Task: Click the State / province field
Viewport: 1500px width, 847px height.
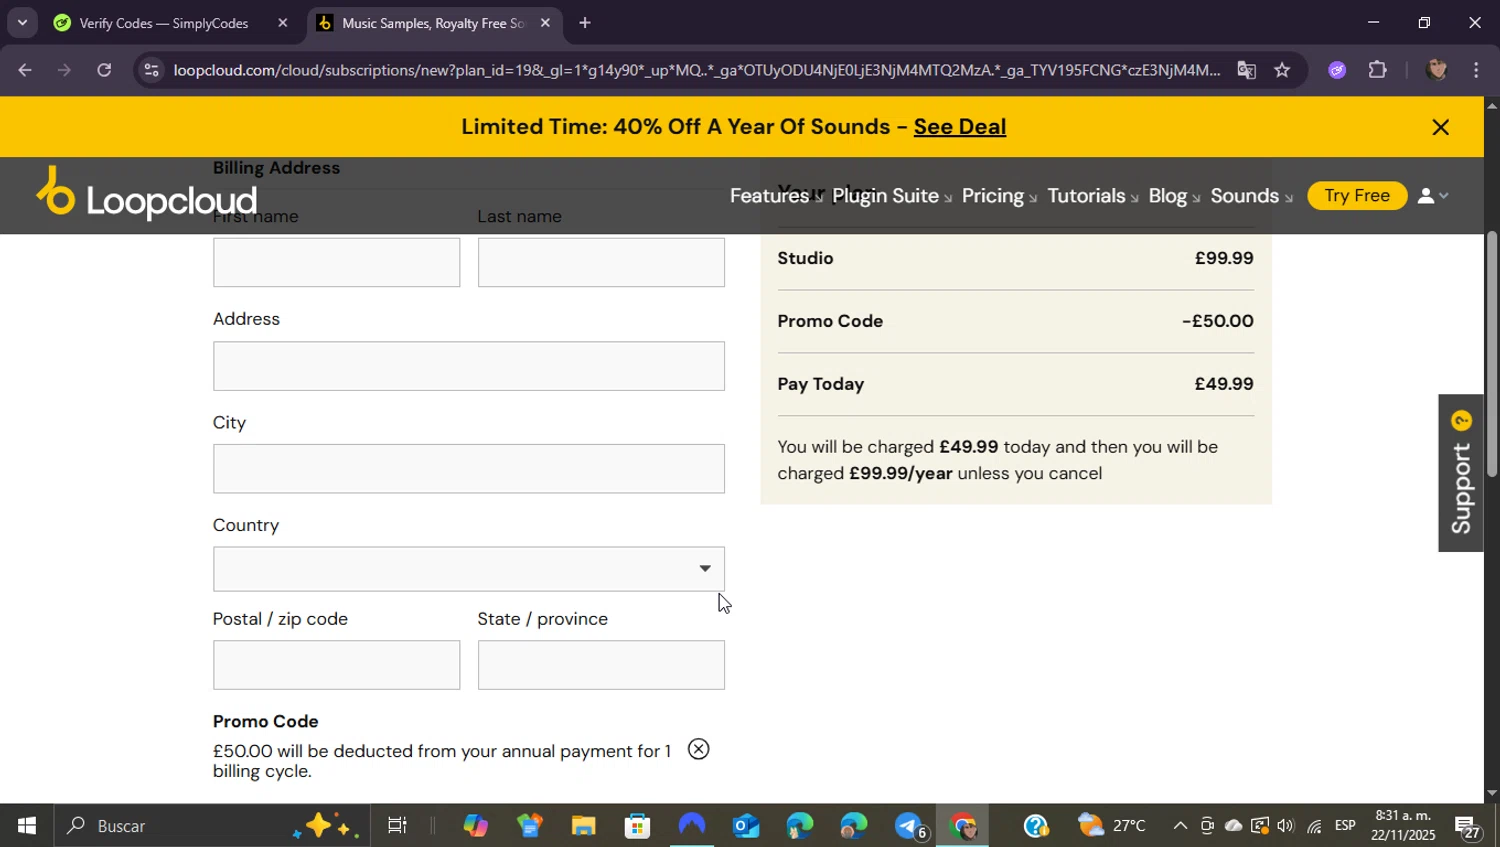Action: pos(601,665)
